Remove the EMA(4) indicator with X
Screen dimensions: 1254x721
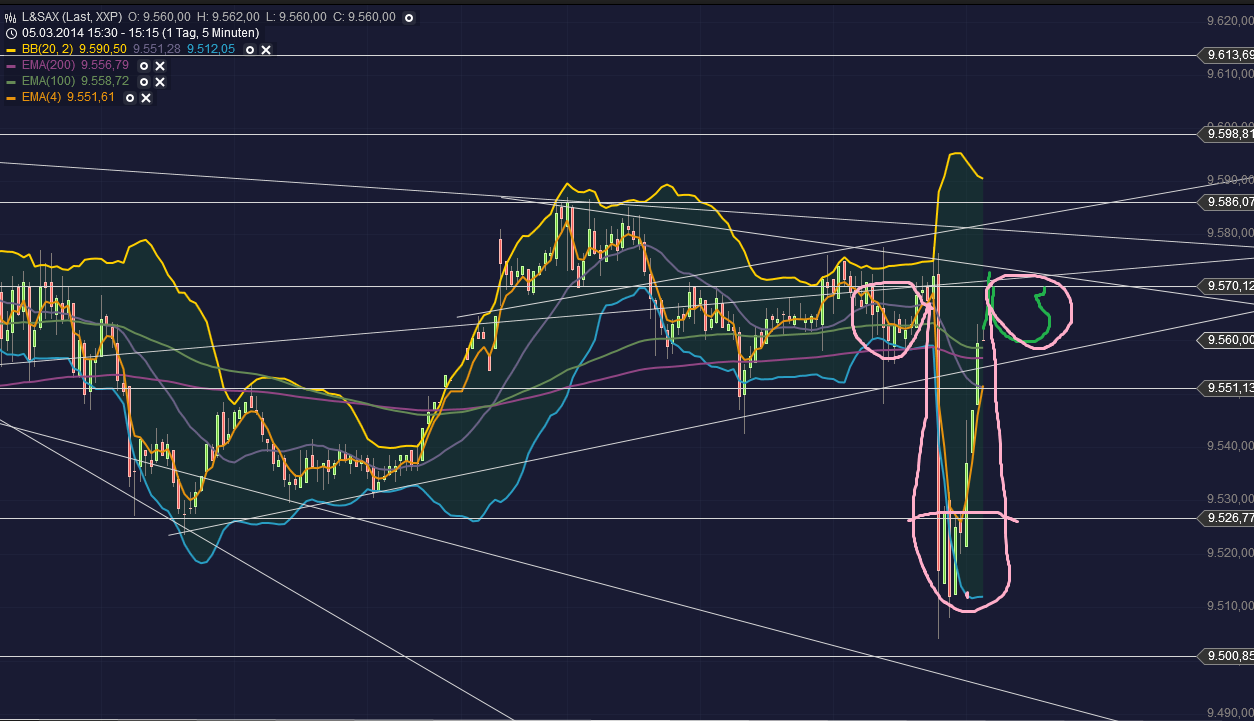[146, 97]
